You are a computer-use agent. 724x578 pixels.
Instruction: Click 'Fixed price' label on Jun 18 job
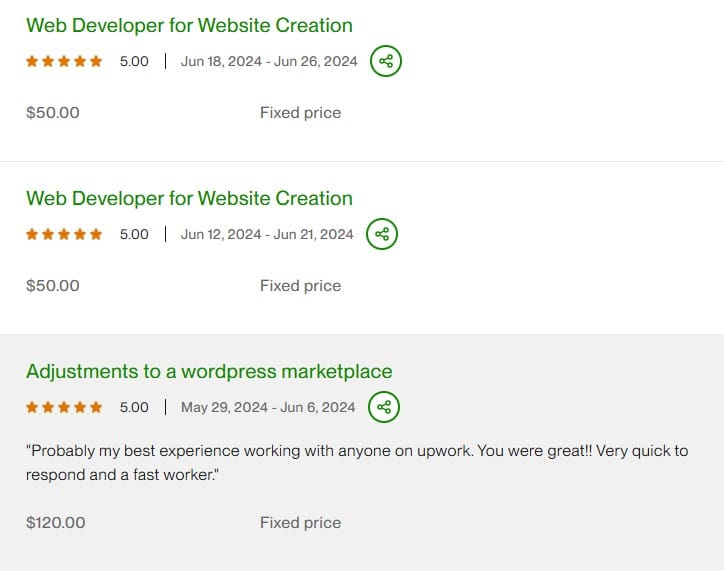pos(300,113)
